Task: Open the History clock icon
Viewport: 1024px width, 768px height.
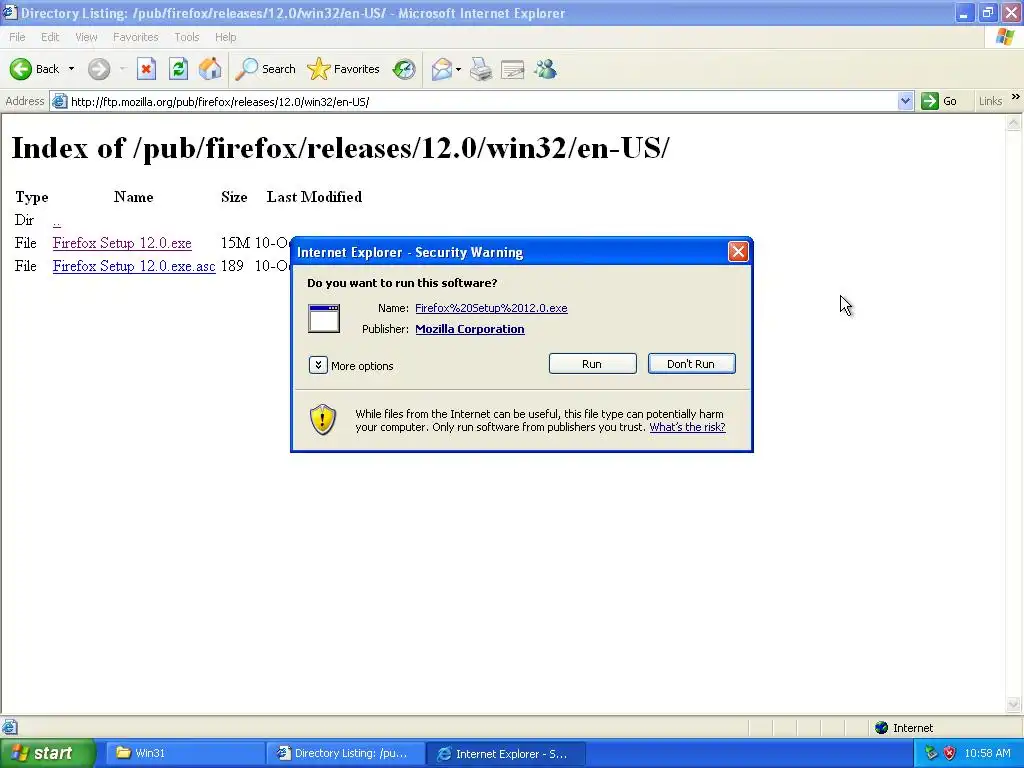Action: tap(404, 69)
